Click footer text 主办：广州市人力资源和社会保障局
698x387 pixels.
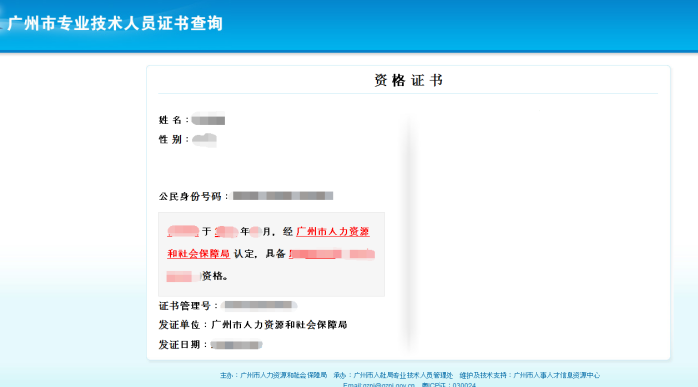[273, 375]
